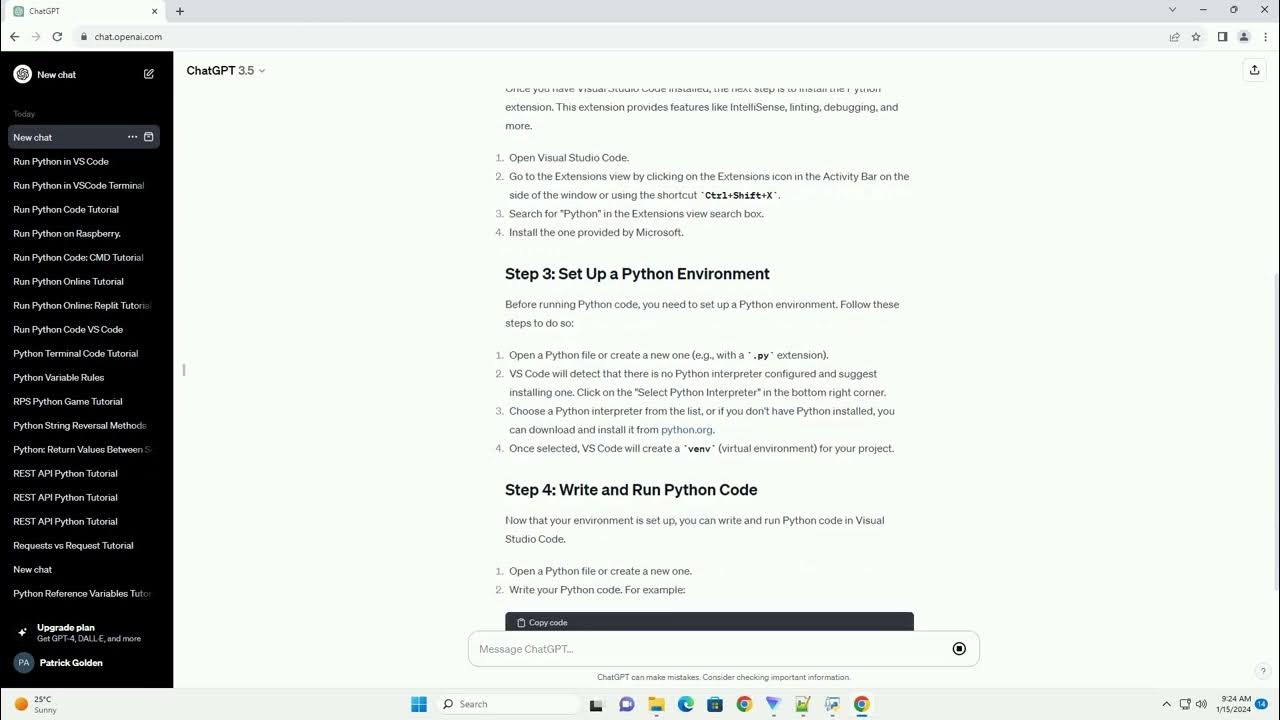The image size is (1280, 720).
Task: Open the Python String Reversal Methods chat
Action: point(84,425)
